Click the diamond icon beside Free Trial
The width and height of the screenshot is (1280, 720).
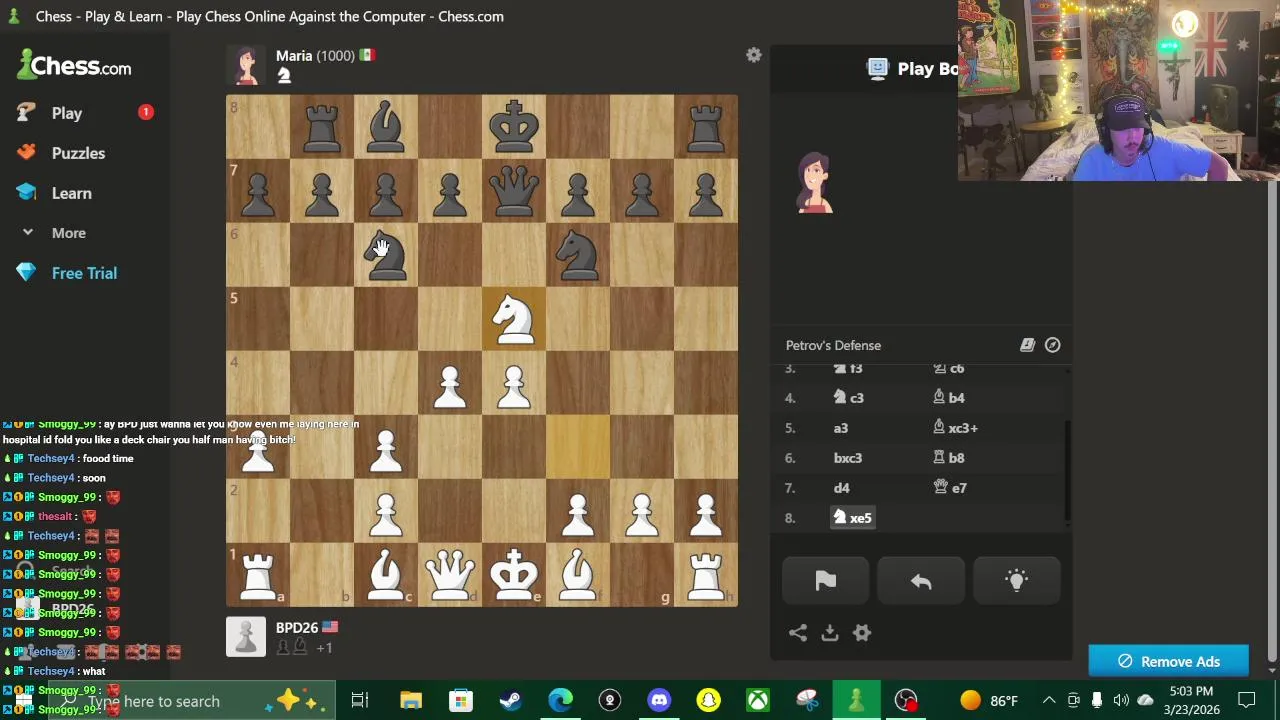click(x=27, y=273)
